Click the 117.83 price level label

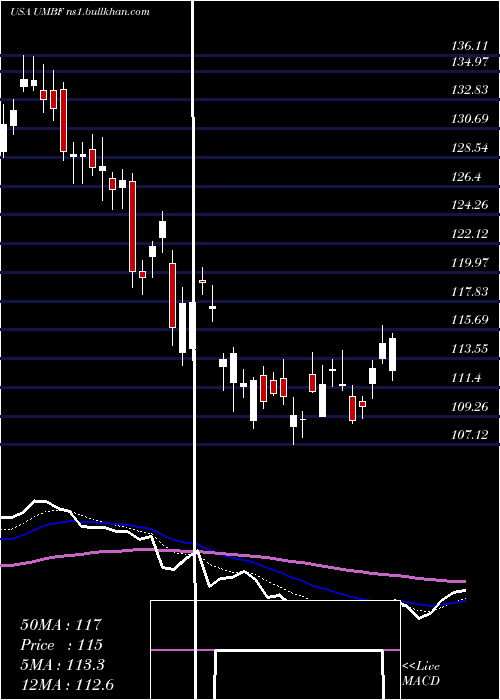470,292
